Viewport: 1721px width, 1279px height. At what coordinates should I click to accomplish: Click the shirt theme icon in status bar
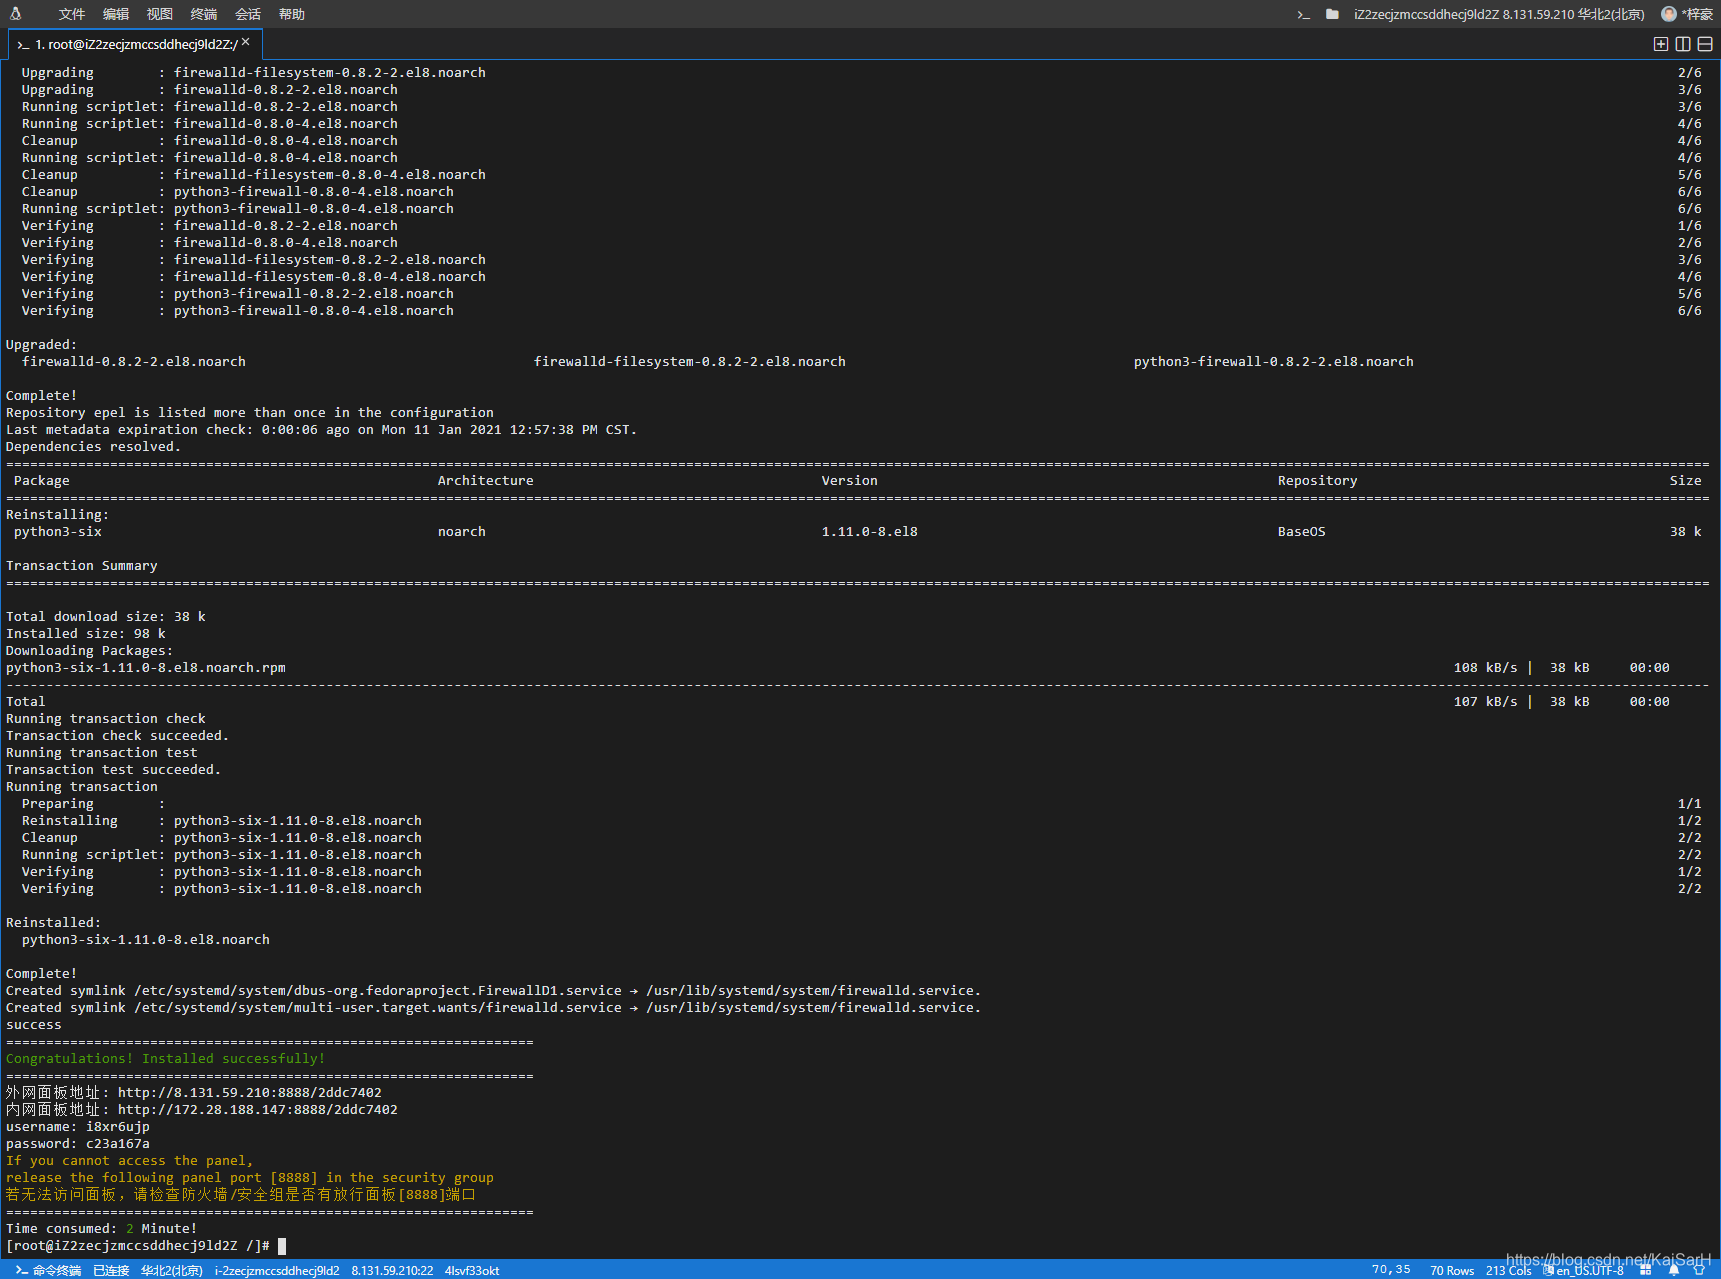tap(1699, 1270)
